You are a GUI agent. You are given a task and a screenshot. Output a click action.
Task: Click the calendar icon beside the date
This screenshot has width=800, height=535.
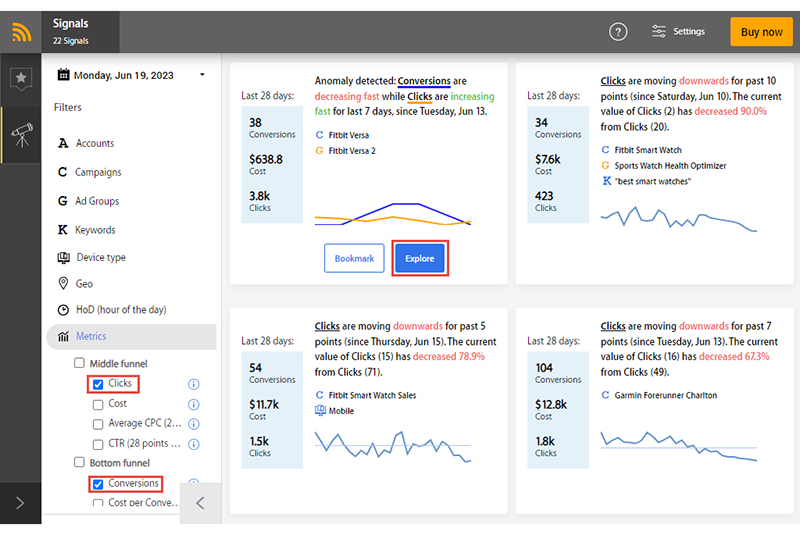pos(63,75)
